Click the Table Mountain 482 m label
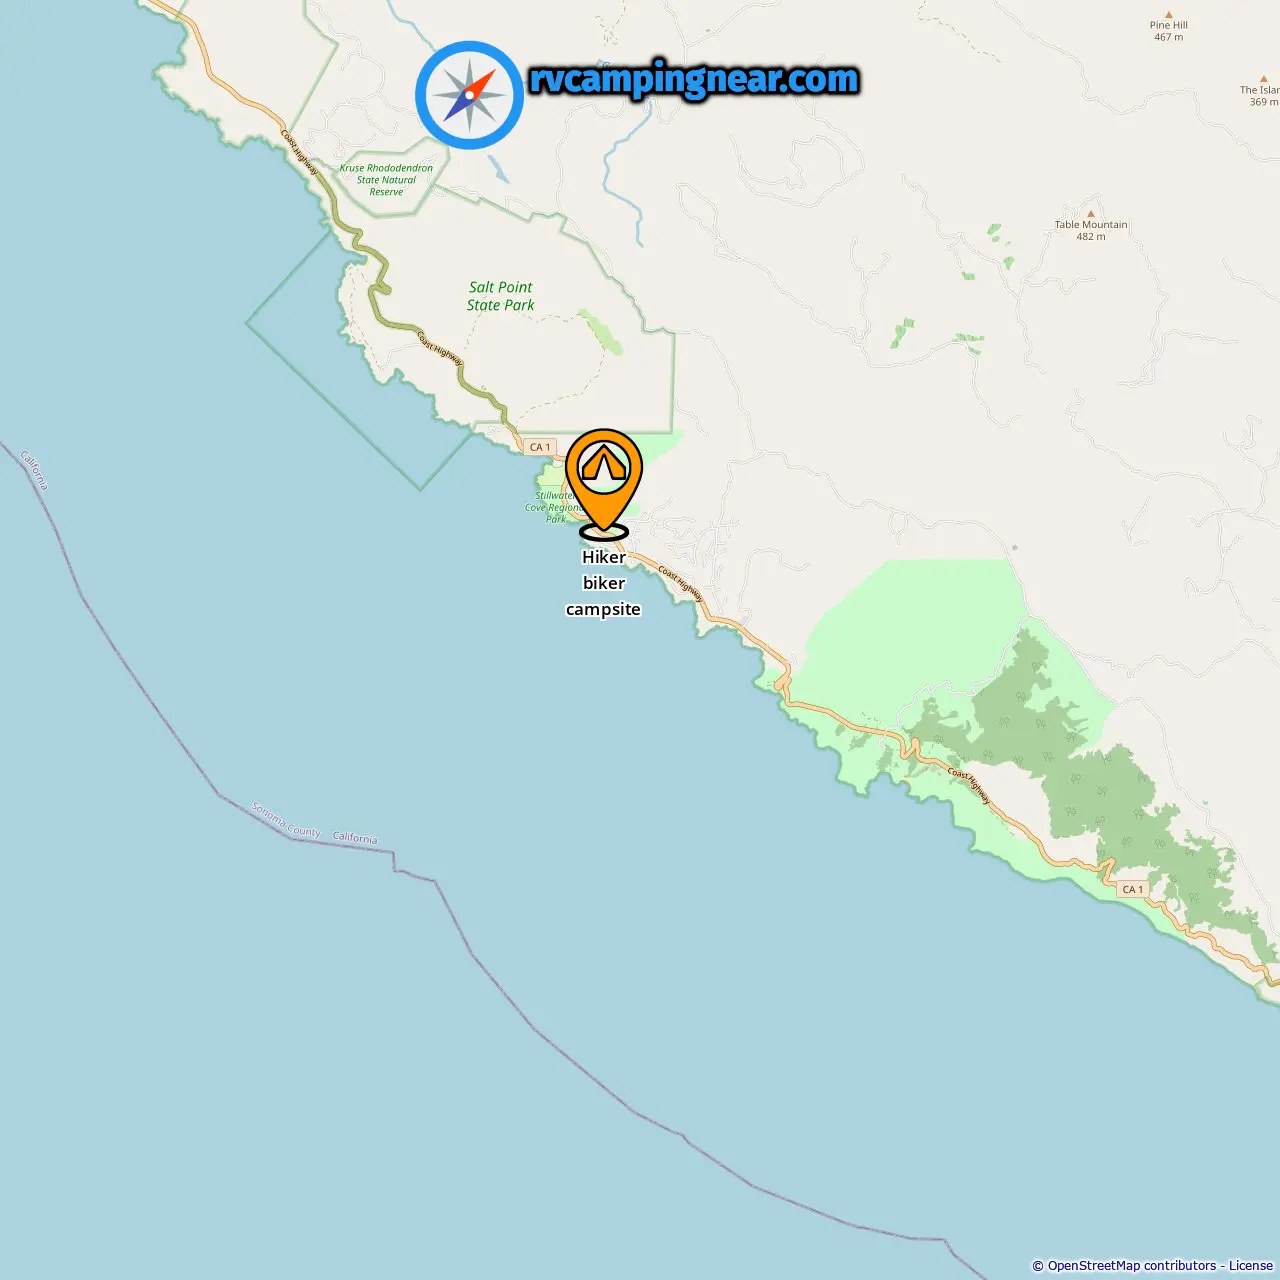 [x=1091, y=231]
